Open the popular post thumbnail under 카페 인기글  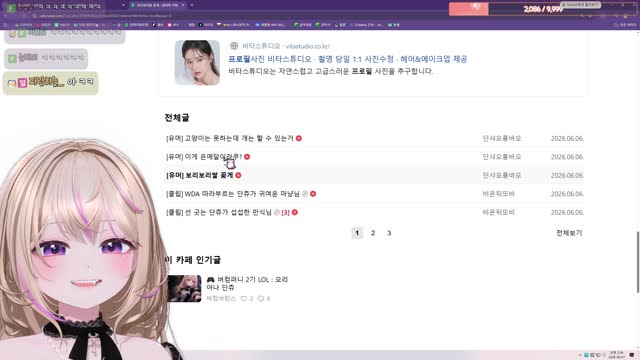(x=184, y=289)
